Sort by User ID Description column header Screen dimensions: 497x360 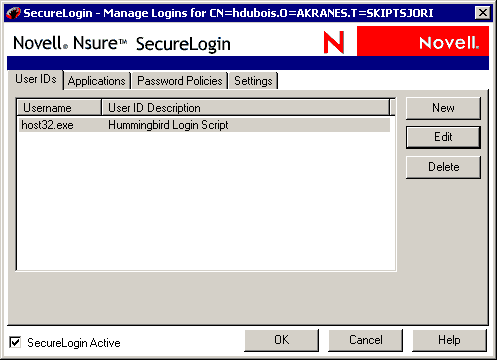(x=246, y=108)
